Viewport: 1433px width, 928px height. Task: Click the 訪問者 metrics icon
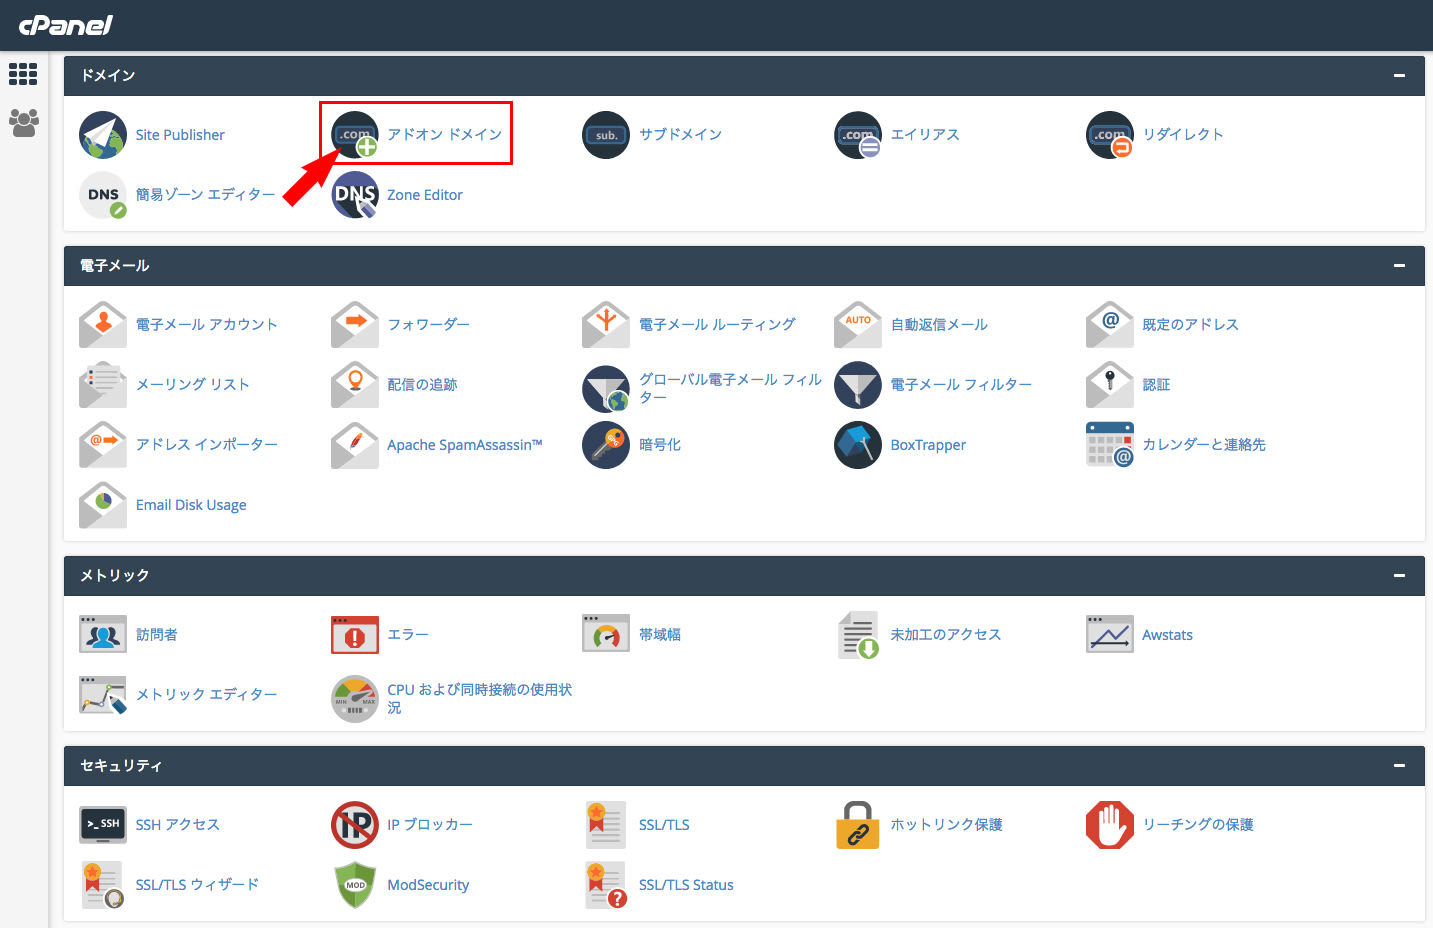tap(103, 635)
